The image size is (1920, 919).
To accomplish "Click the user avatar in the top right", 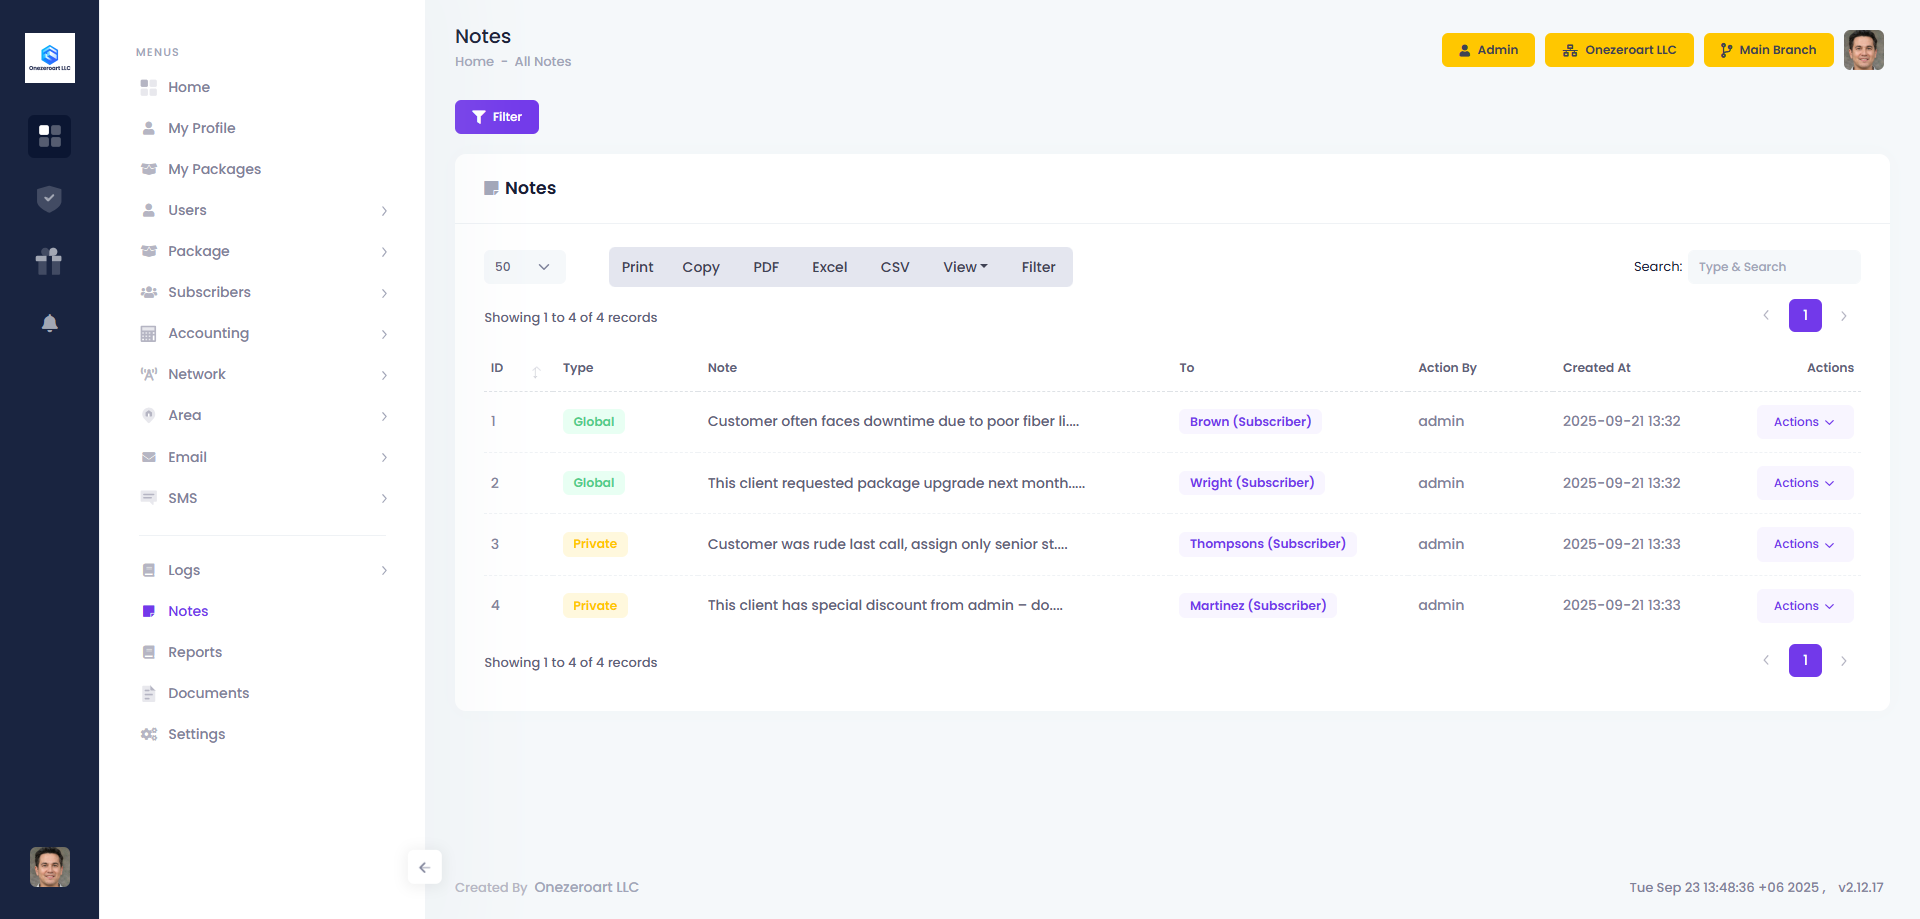I will point(1863,50).
